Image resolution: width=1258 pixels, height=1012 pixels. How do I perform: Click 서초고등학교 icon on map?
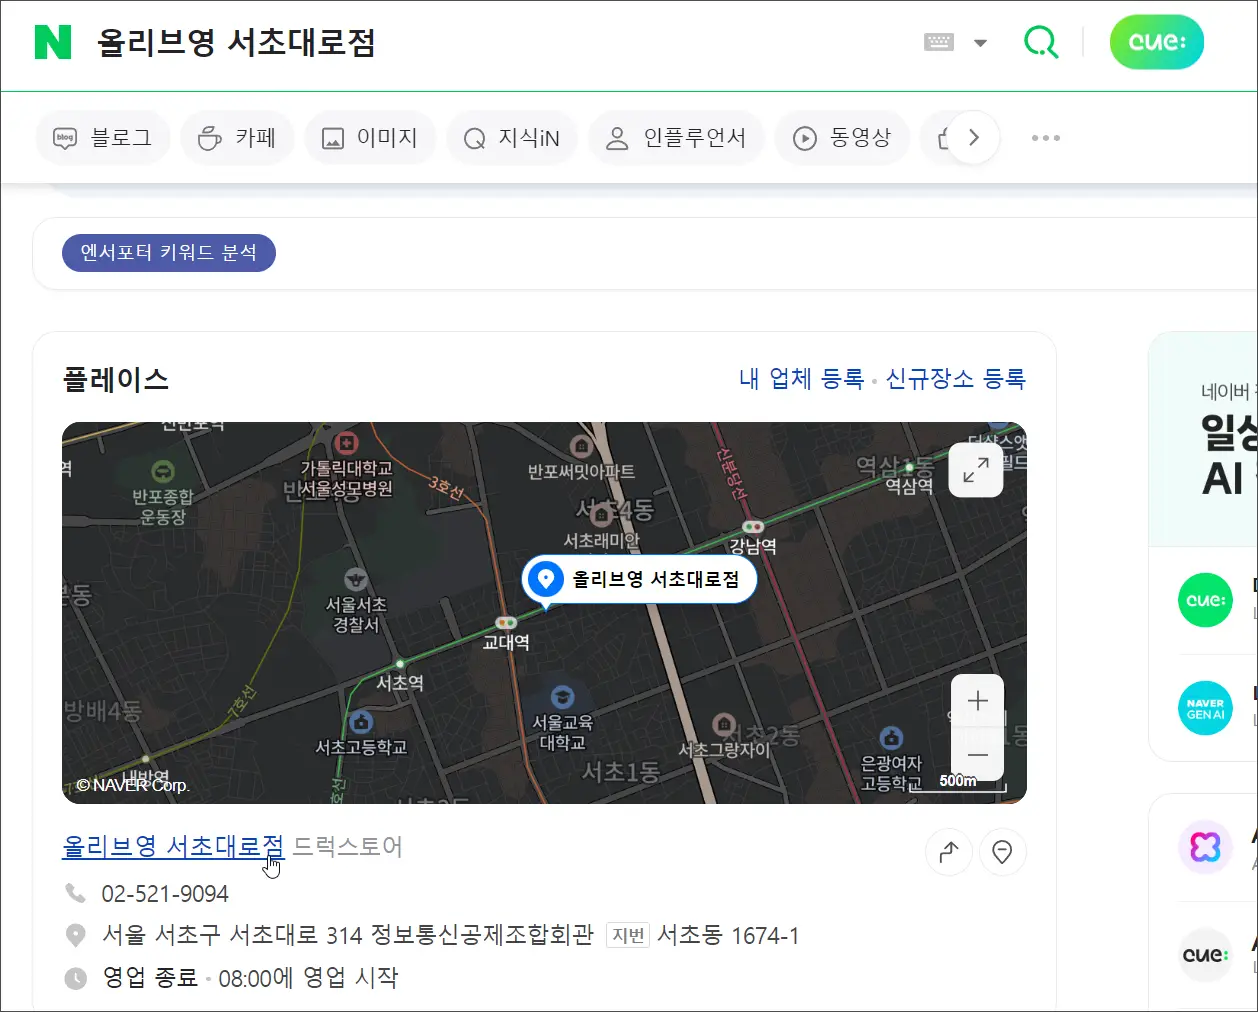click(361, 722)
